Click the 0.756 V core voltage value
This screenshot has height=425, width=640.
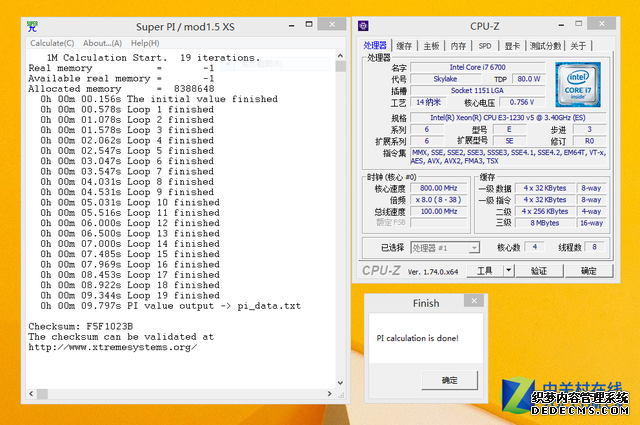pyautogui.click(x=522, y=102)
